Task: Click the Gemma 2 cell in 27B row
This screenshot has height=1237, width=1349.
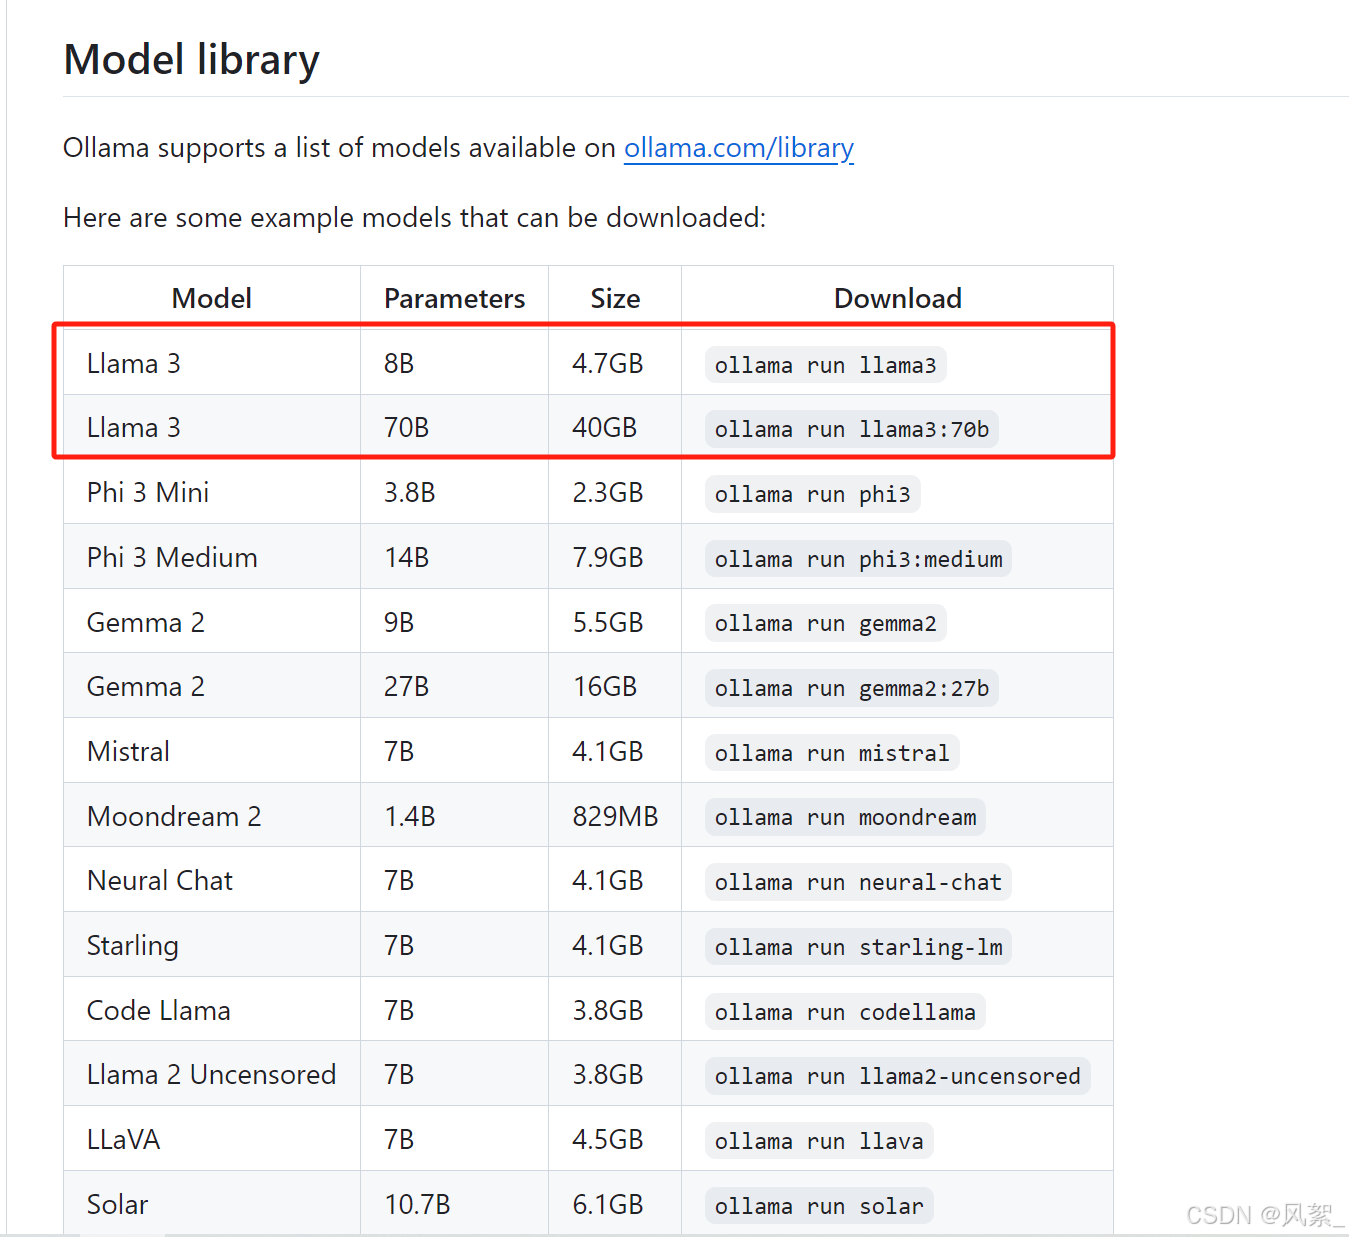Action: click(x=146, y=686)
